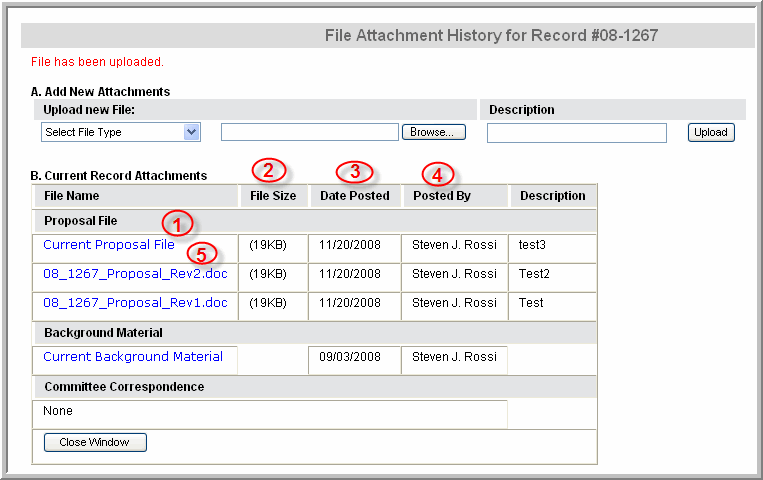Click file size cell of Current Proposal File

coord(272,248)
